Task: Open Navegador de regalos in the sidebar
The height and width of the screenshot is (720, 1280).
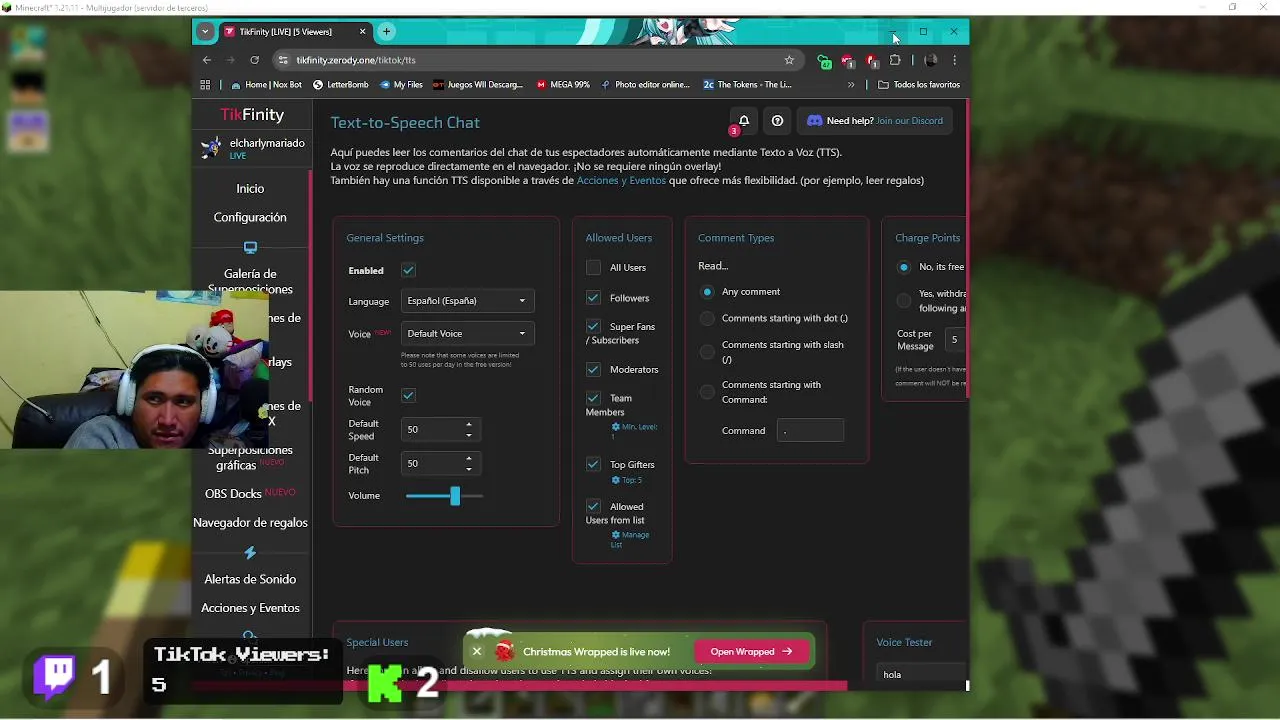Action: 250,523
